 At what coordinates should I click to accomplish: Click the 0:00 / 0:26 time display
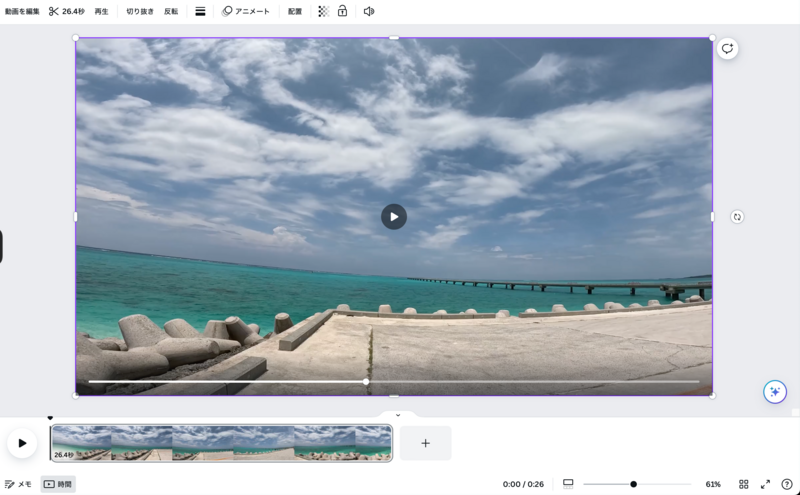(523, 484)
